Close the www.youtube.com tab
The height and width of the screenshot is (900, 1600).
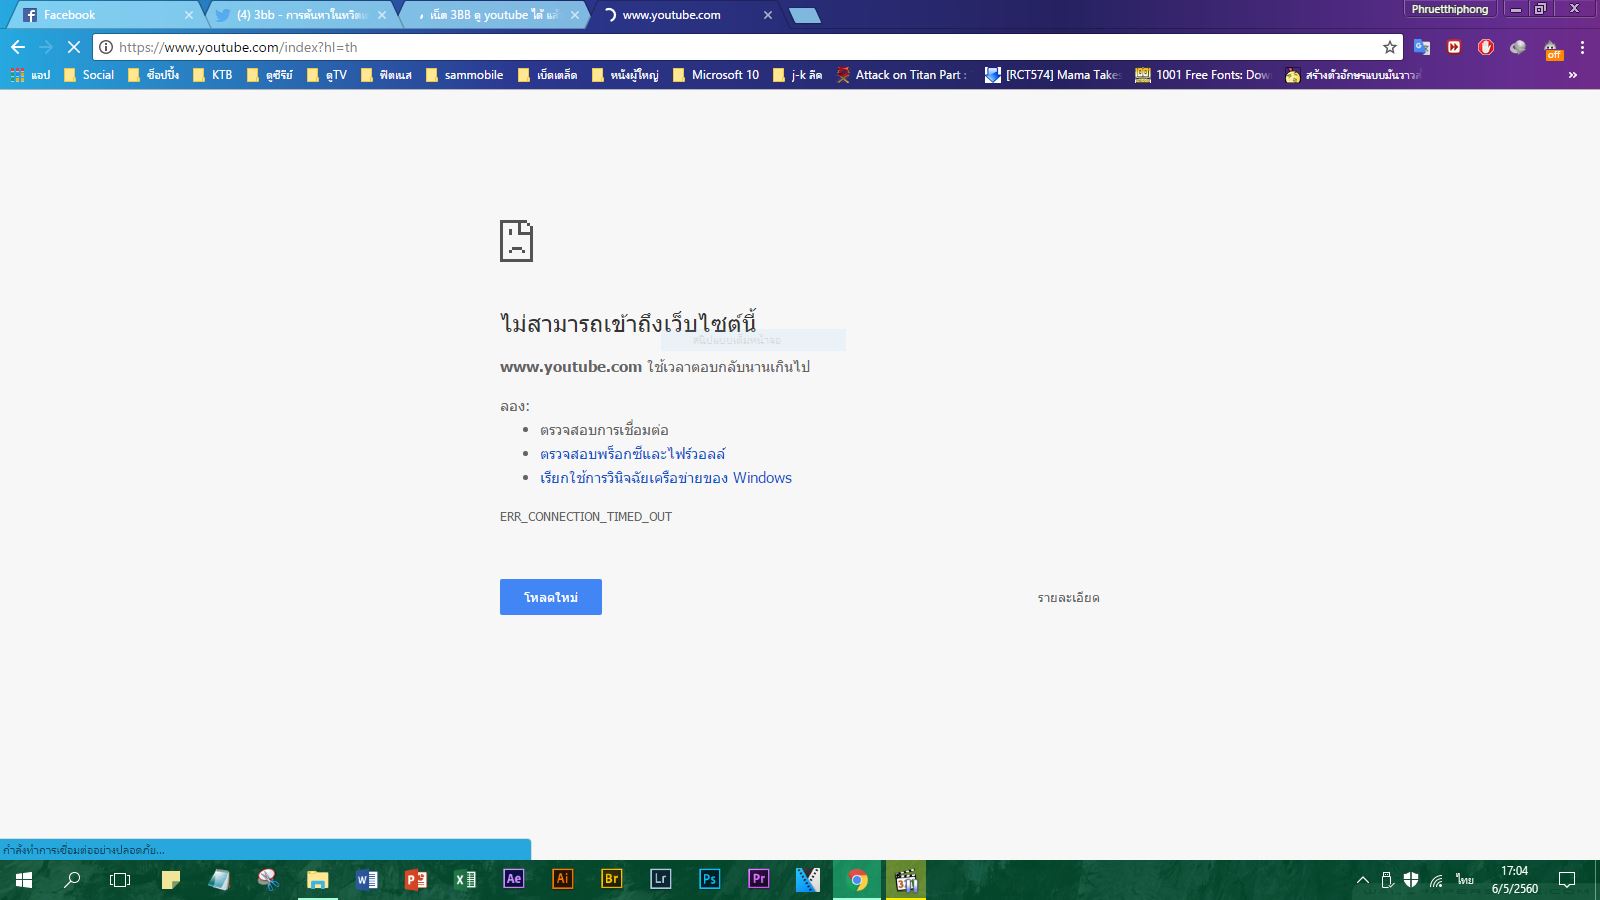point(768,15)
